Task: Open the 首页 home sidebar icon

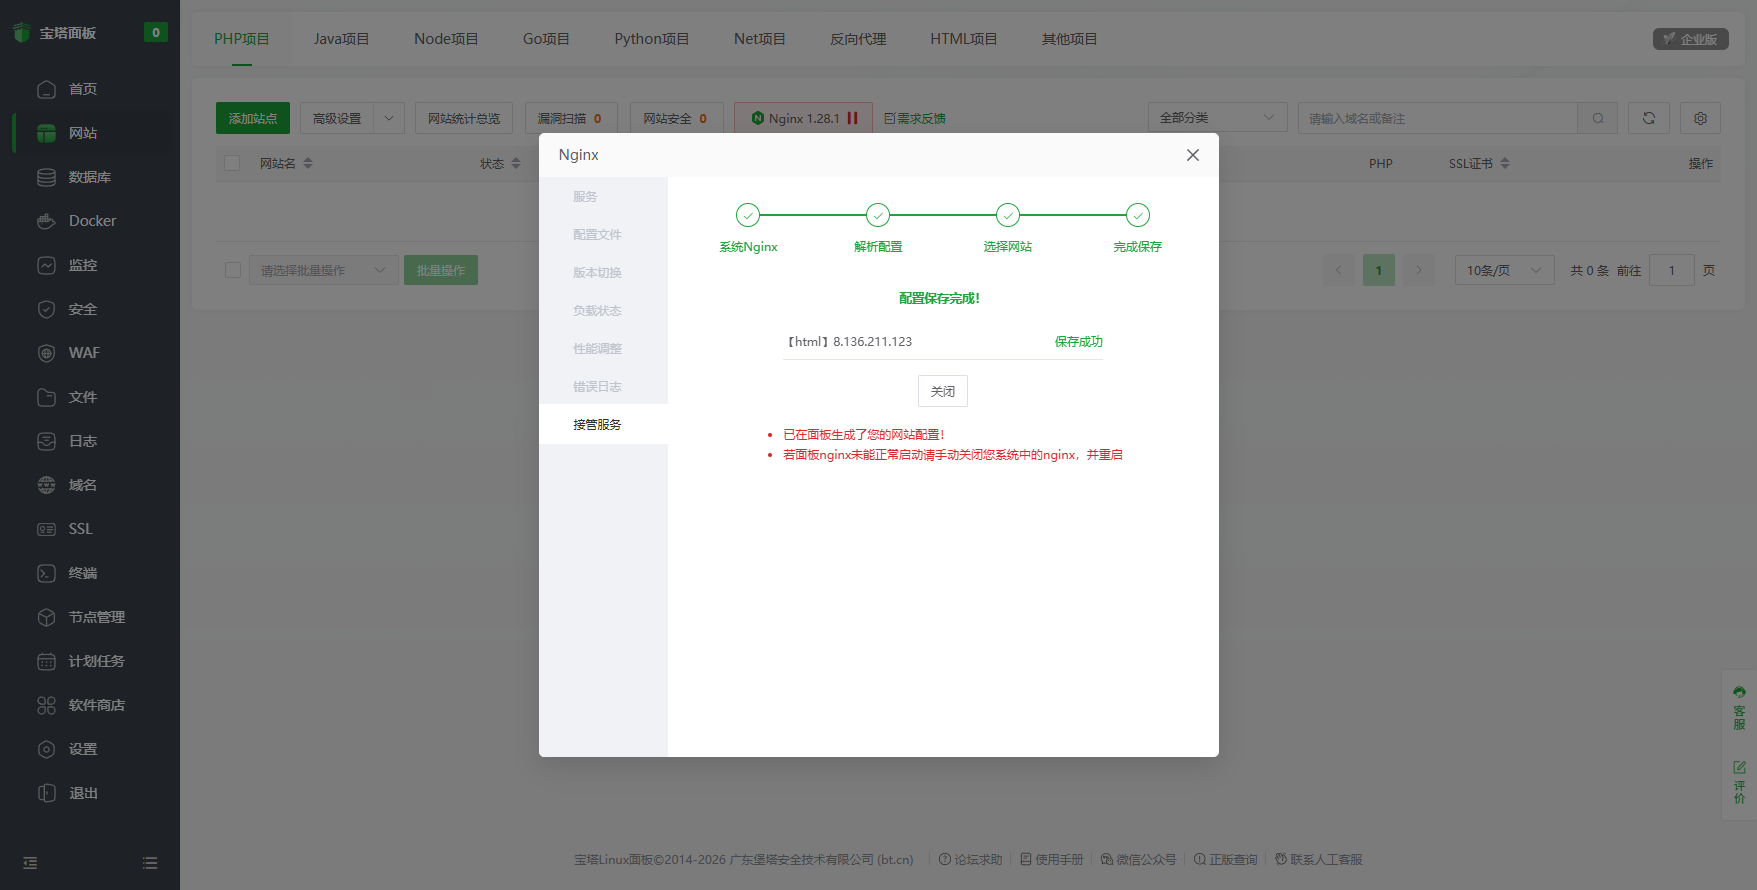Action: pyautogui.click(x=46, y=89)
